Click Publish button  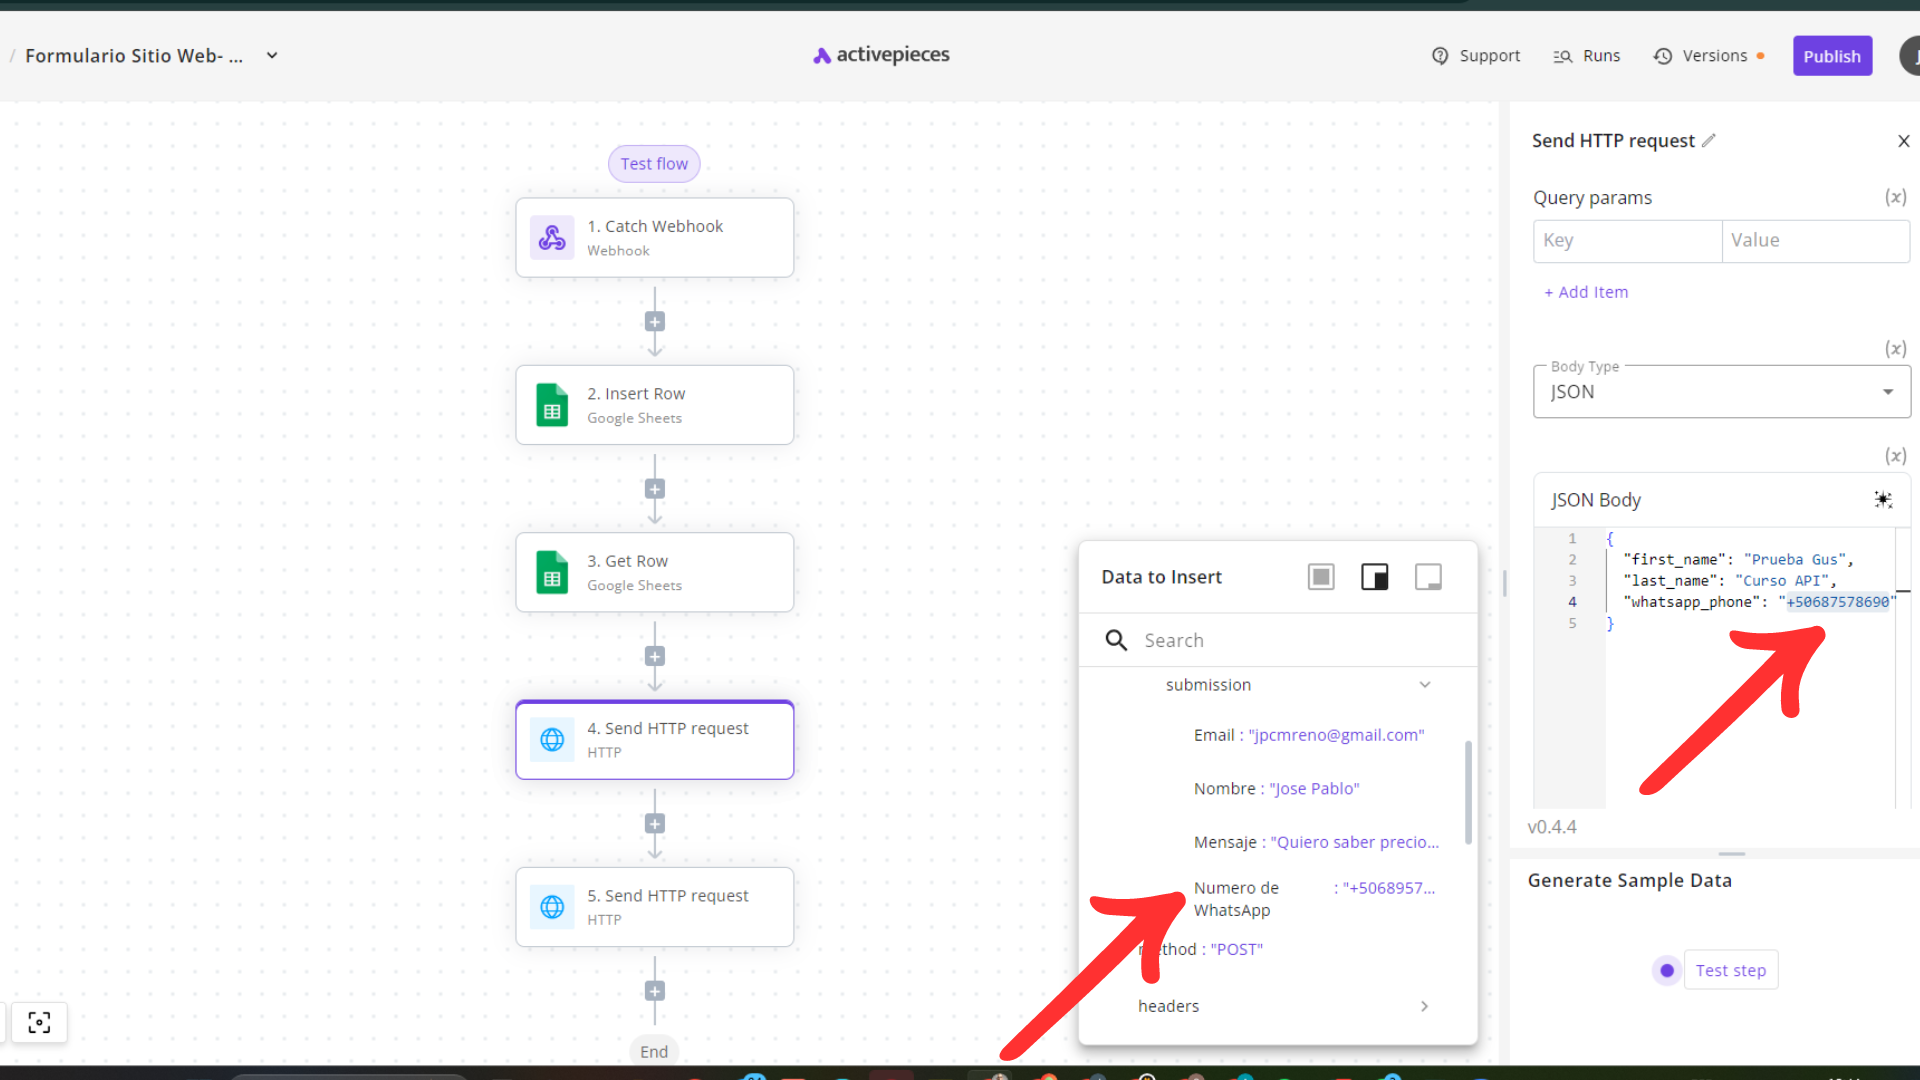[1832, 56]
